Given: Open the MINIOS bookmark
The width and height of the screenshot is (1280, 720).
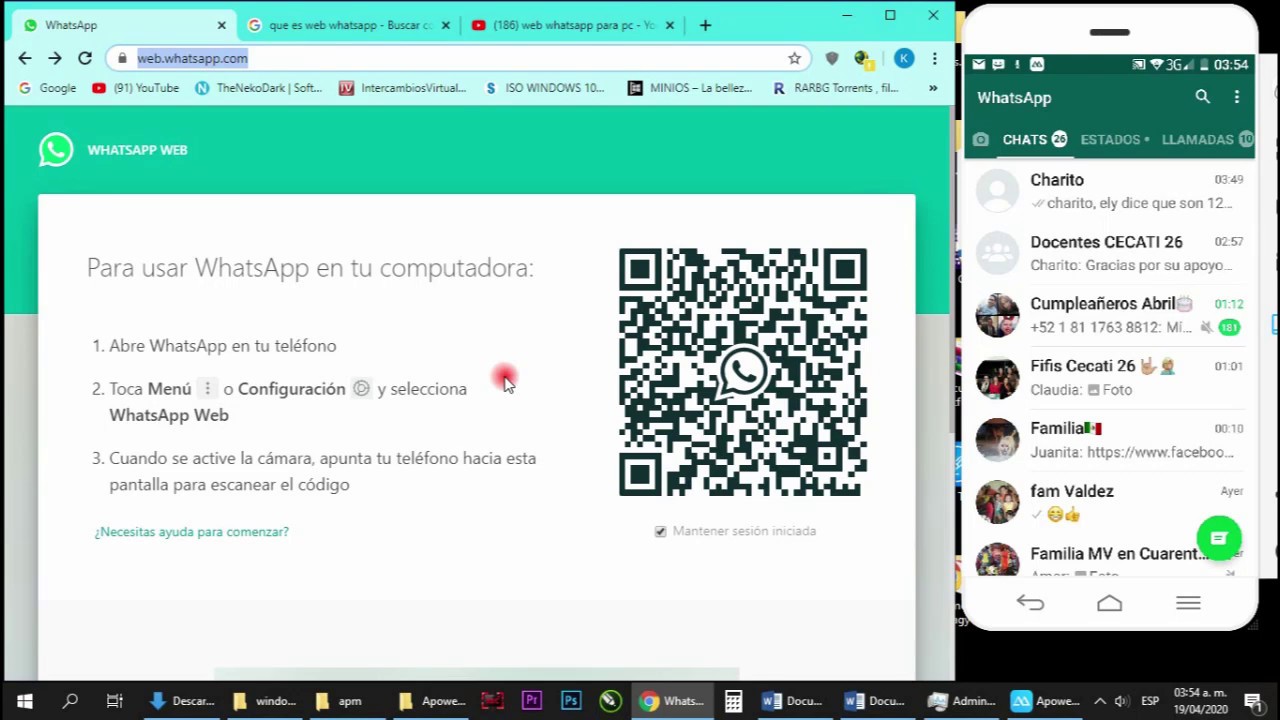Looking at the screenshot, I should (689, 88).
